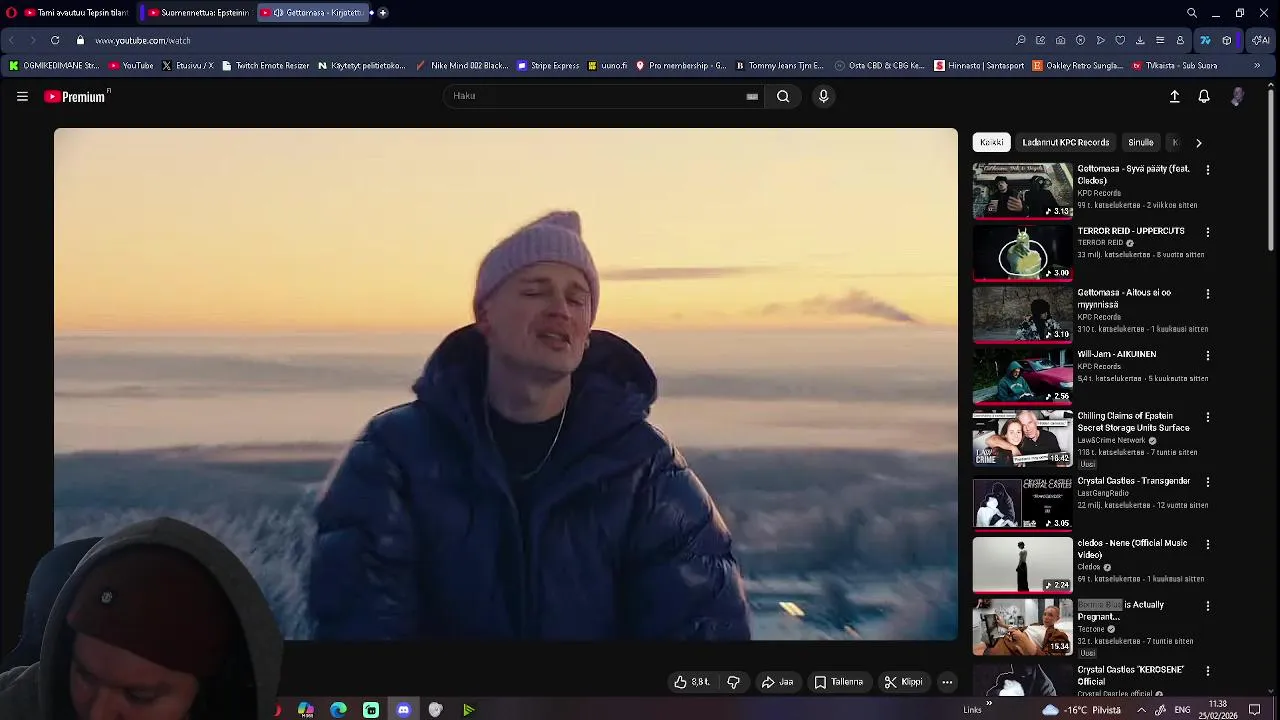1280x720 pixels.
Task: Click the main video player to pause
Action: (x=506, y=384)
